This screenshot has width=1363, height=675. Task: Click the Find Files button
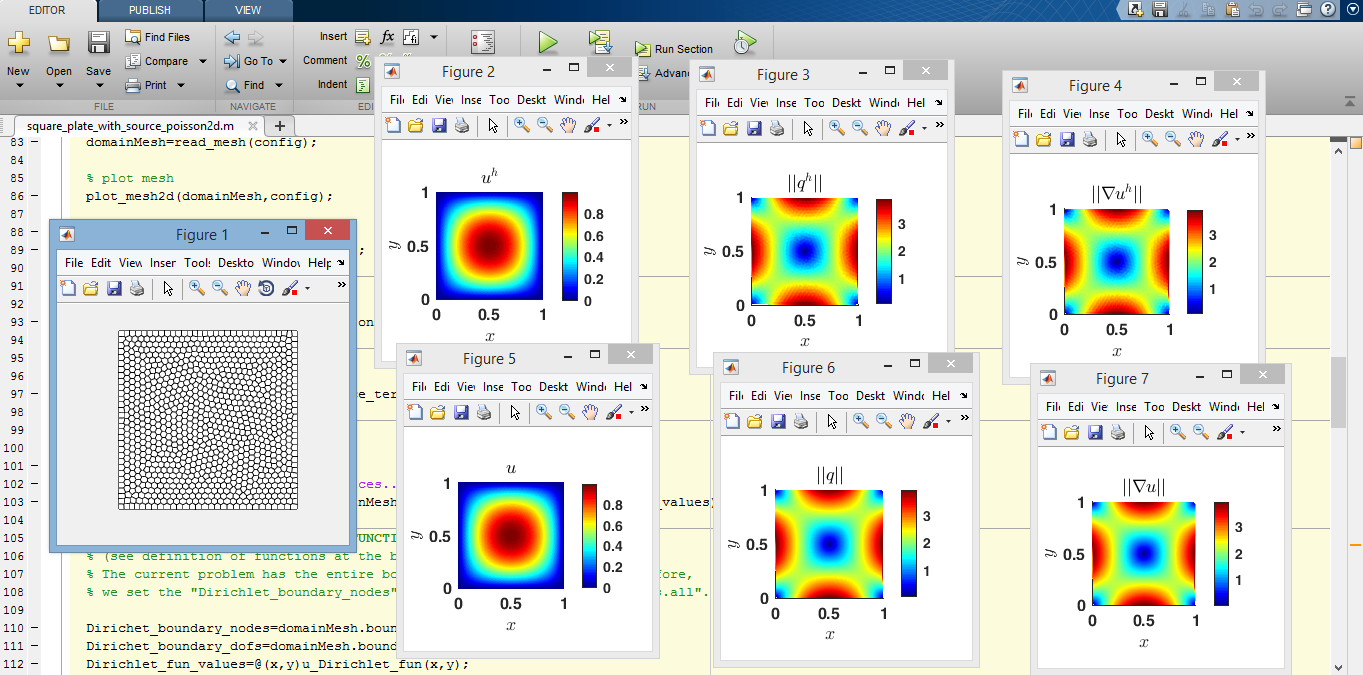pyautogui.click(x=158, y=37)
